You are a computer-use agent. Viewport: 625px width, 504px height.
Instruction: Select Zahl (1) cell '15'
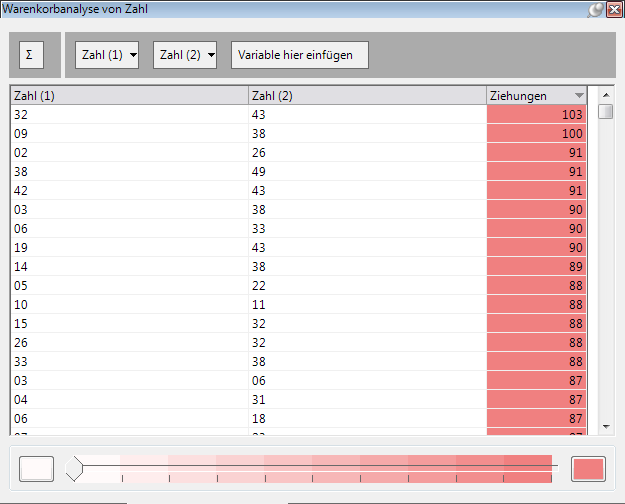(130, 323)
